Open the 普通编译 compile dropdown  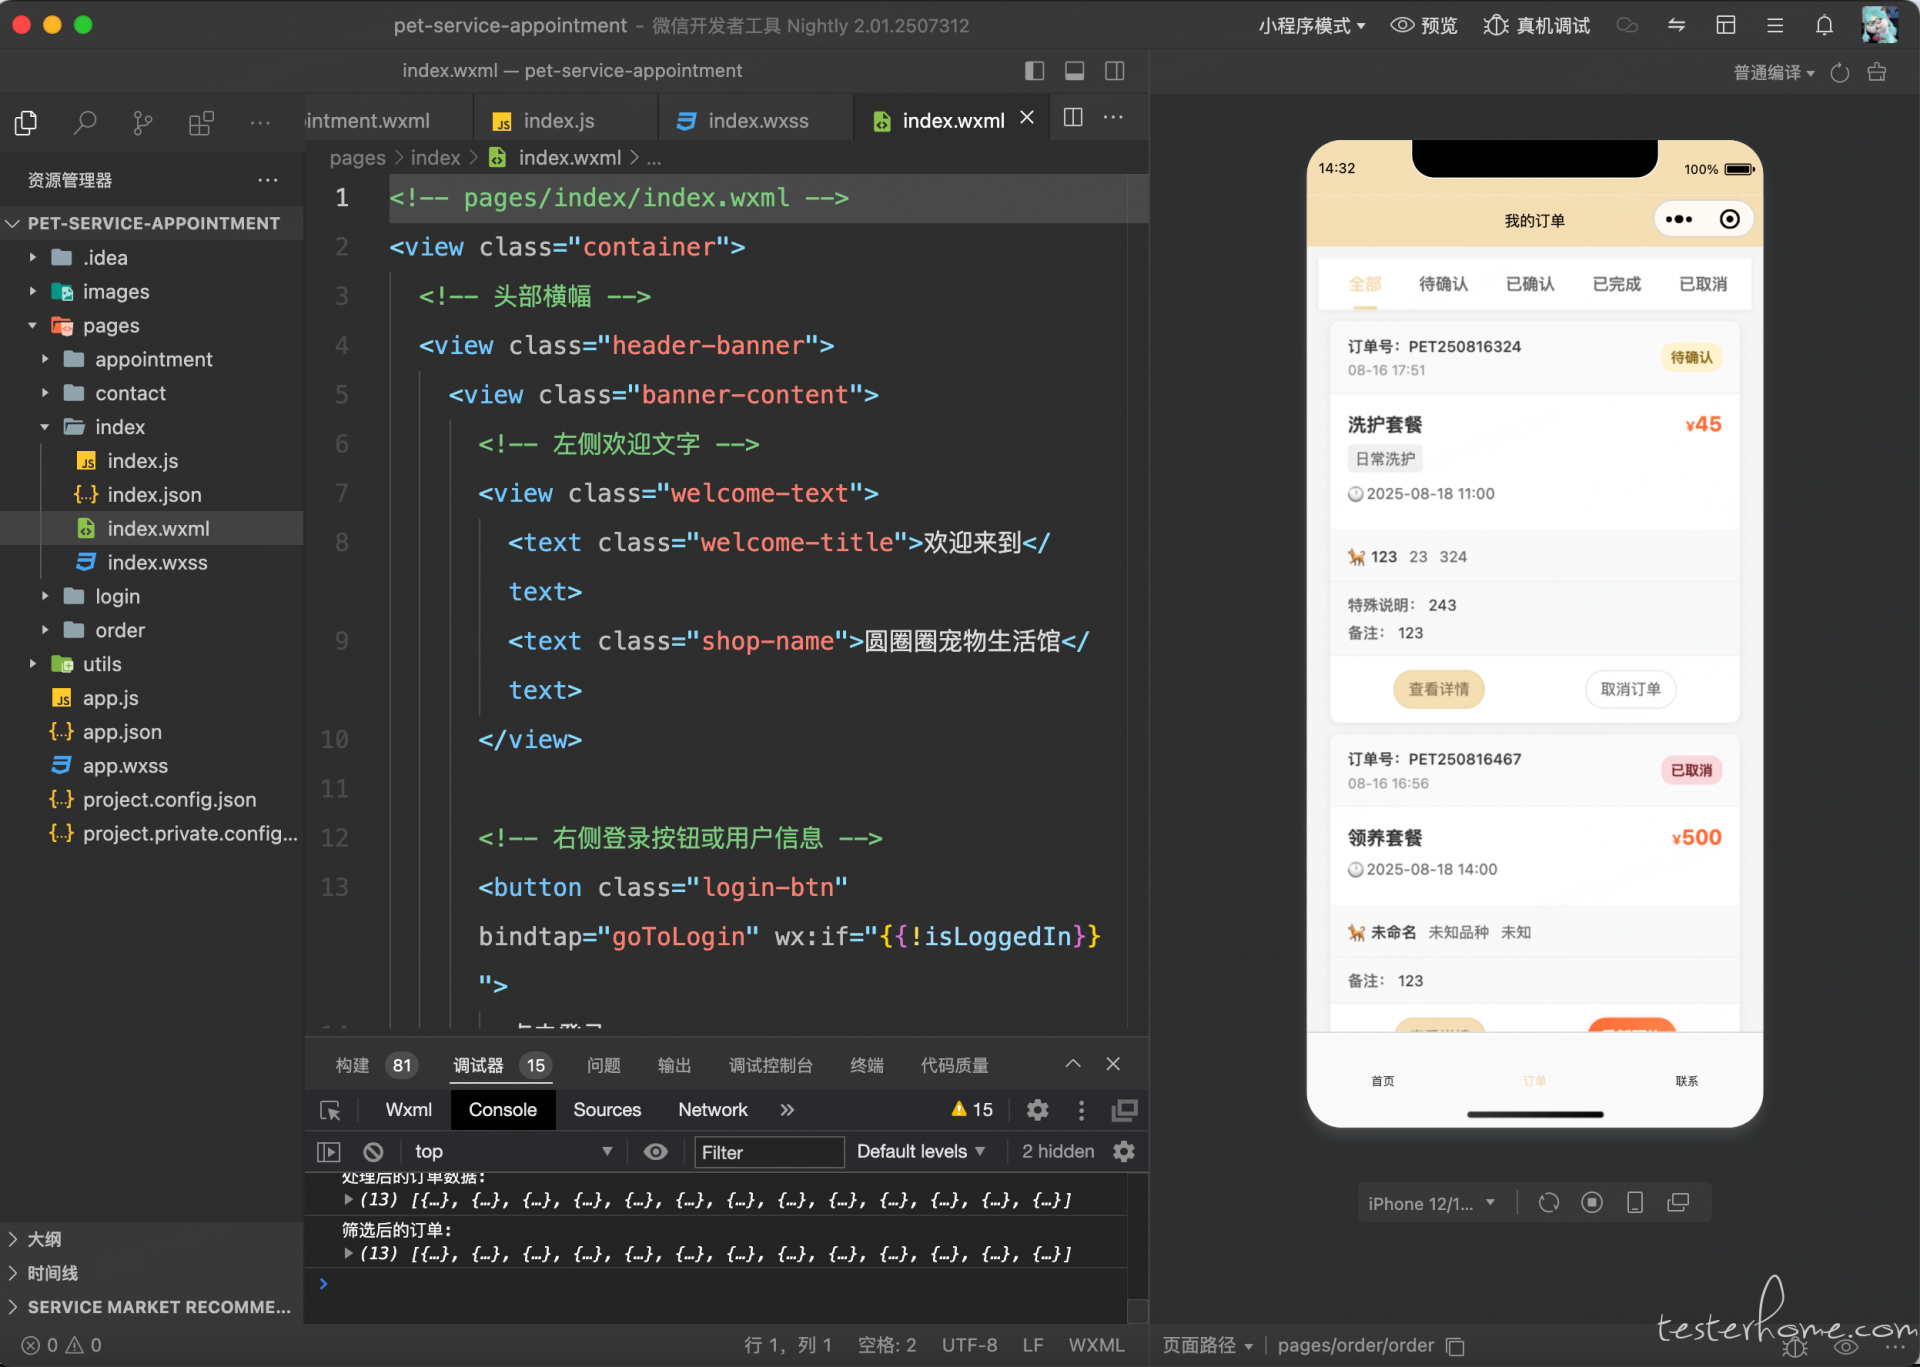[x=1774, y=72]
